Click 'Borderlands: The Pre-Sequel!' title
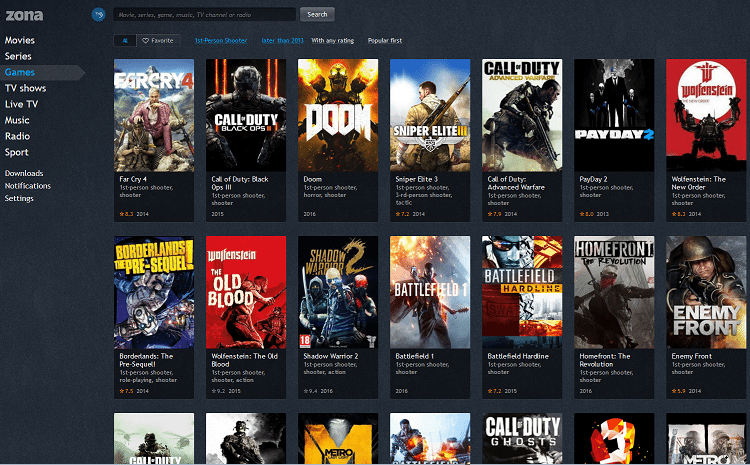 tap(146, 360)
